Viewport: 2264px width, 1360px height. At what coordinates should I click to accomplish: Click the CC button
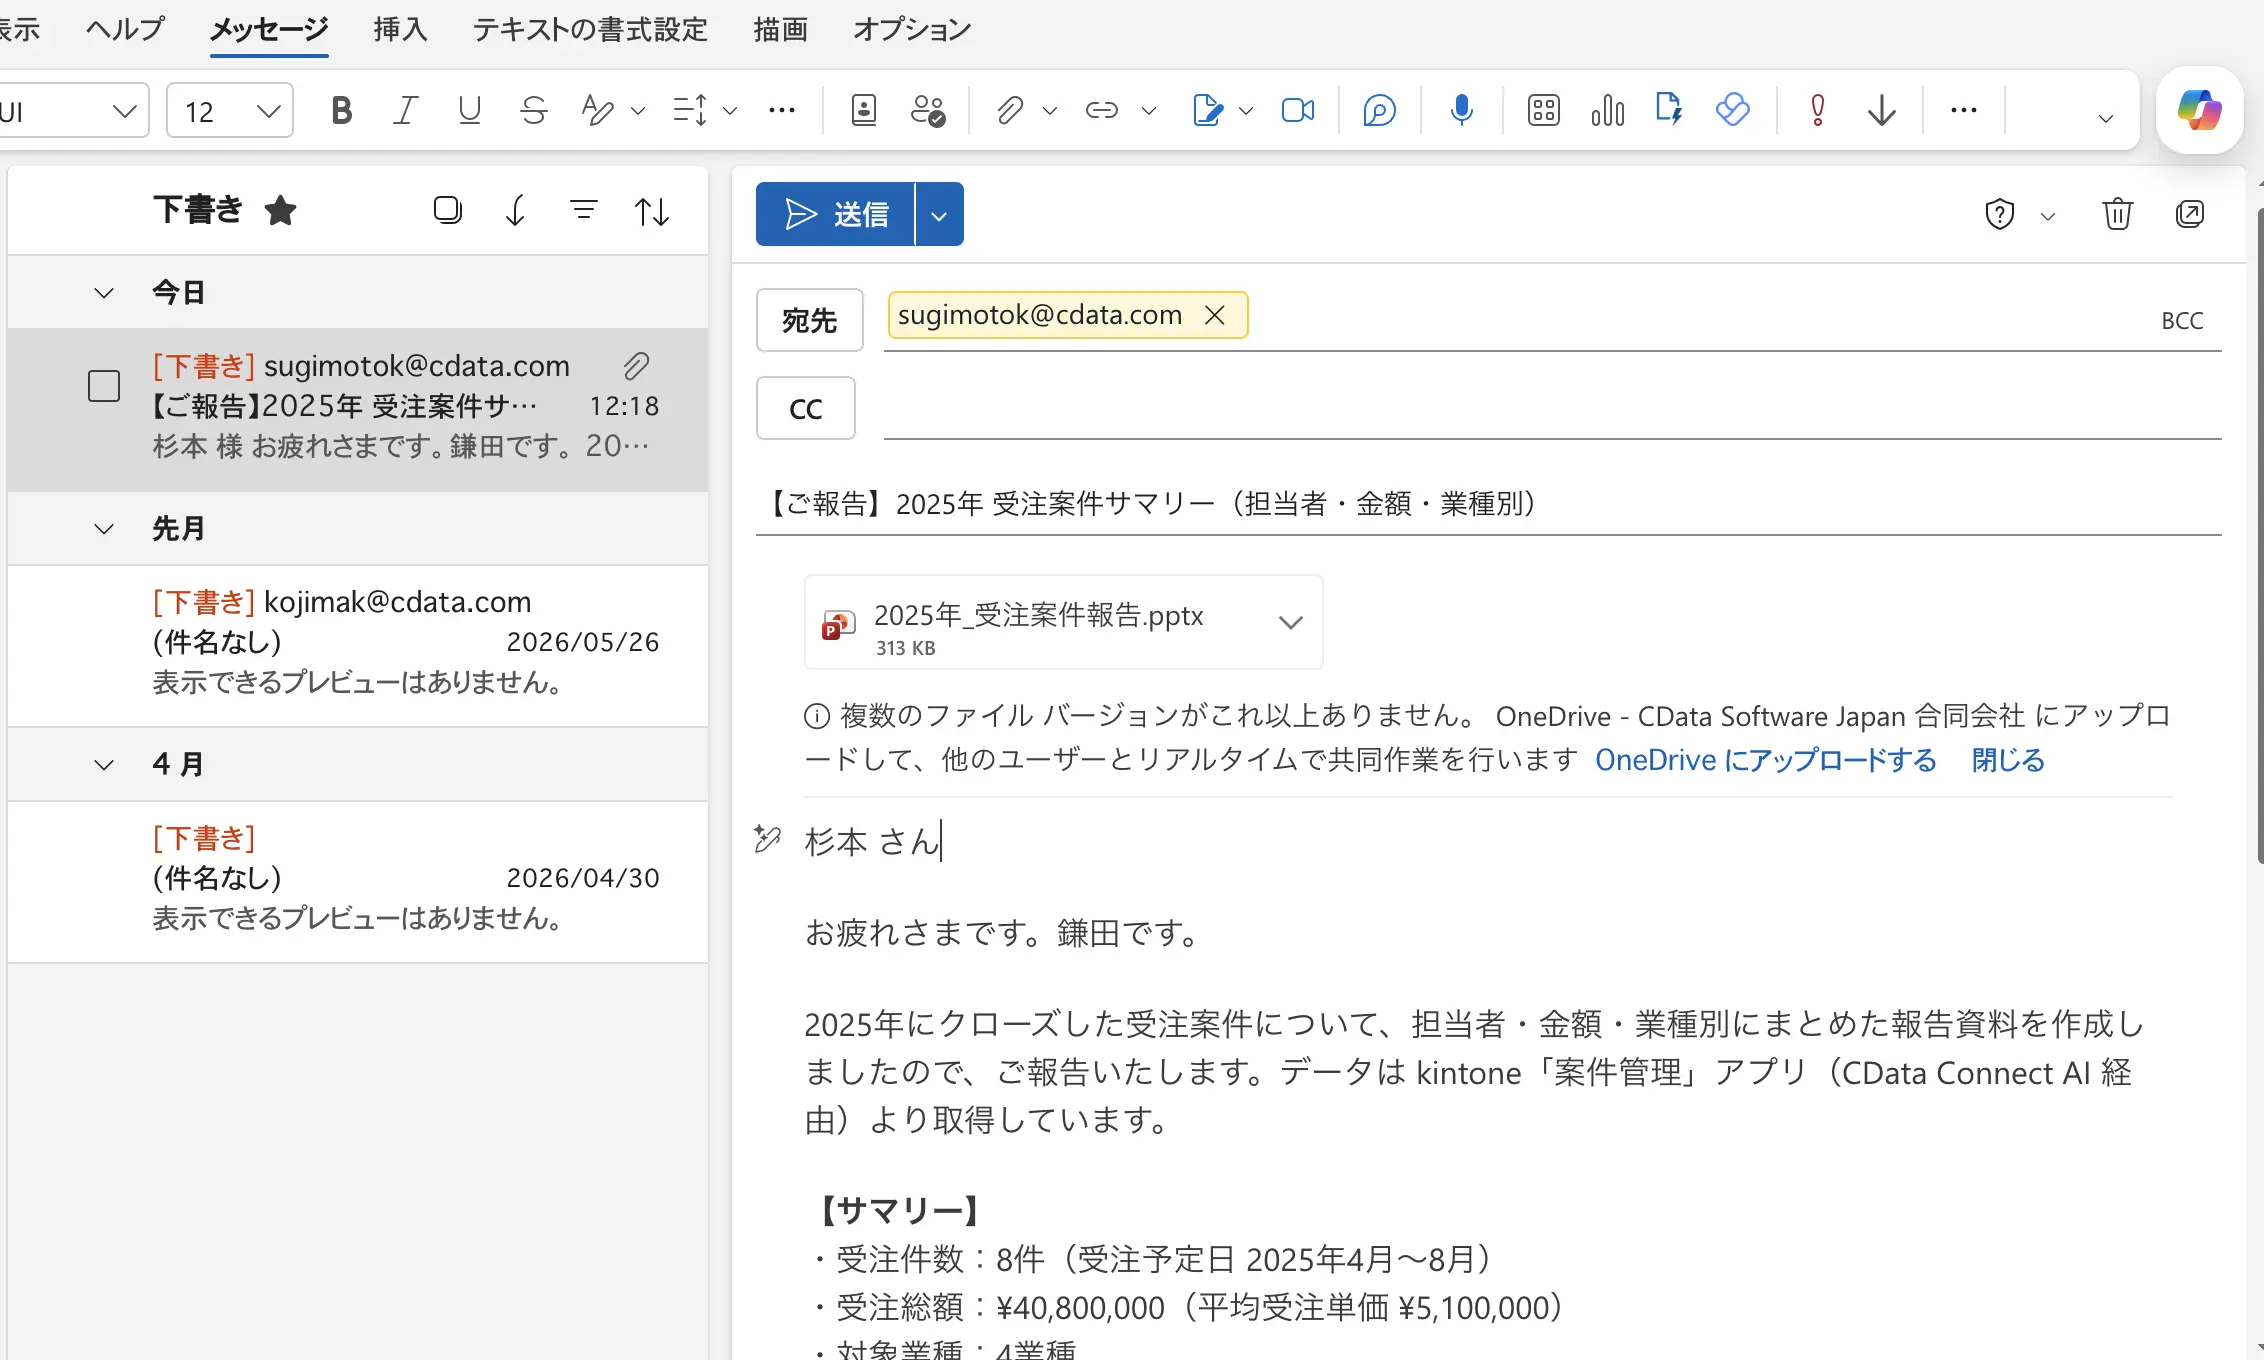(x=806, y=408)
